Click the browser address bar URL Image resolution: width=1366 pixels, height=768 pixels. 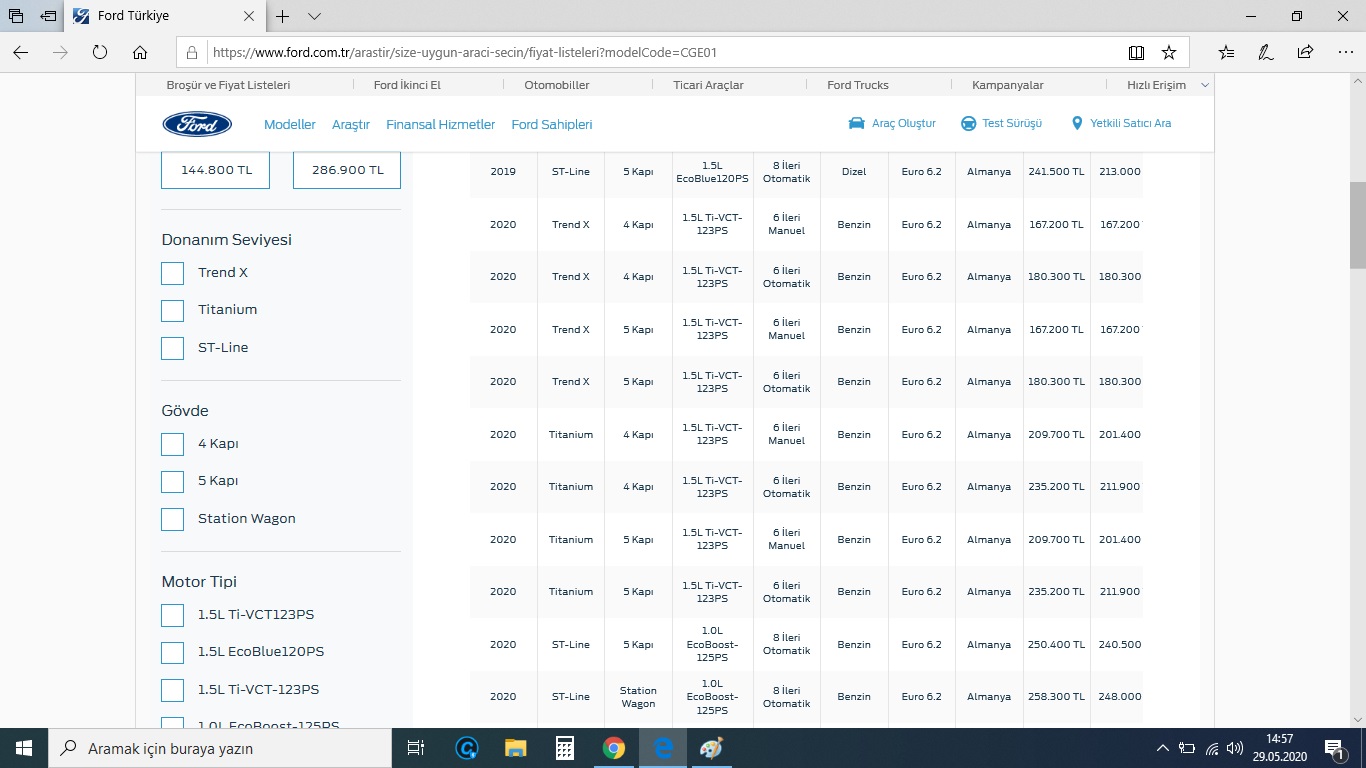(x=464, y=52)
